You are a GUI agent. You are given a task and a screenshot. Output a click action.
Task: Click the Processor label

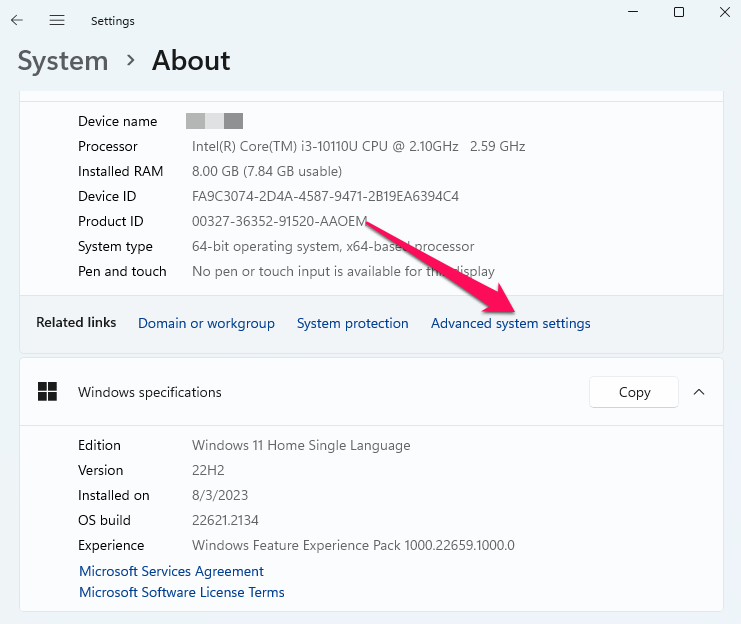tap(107, 147)
